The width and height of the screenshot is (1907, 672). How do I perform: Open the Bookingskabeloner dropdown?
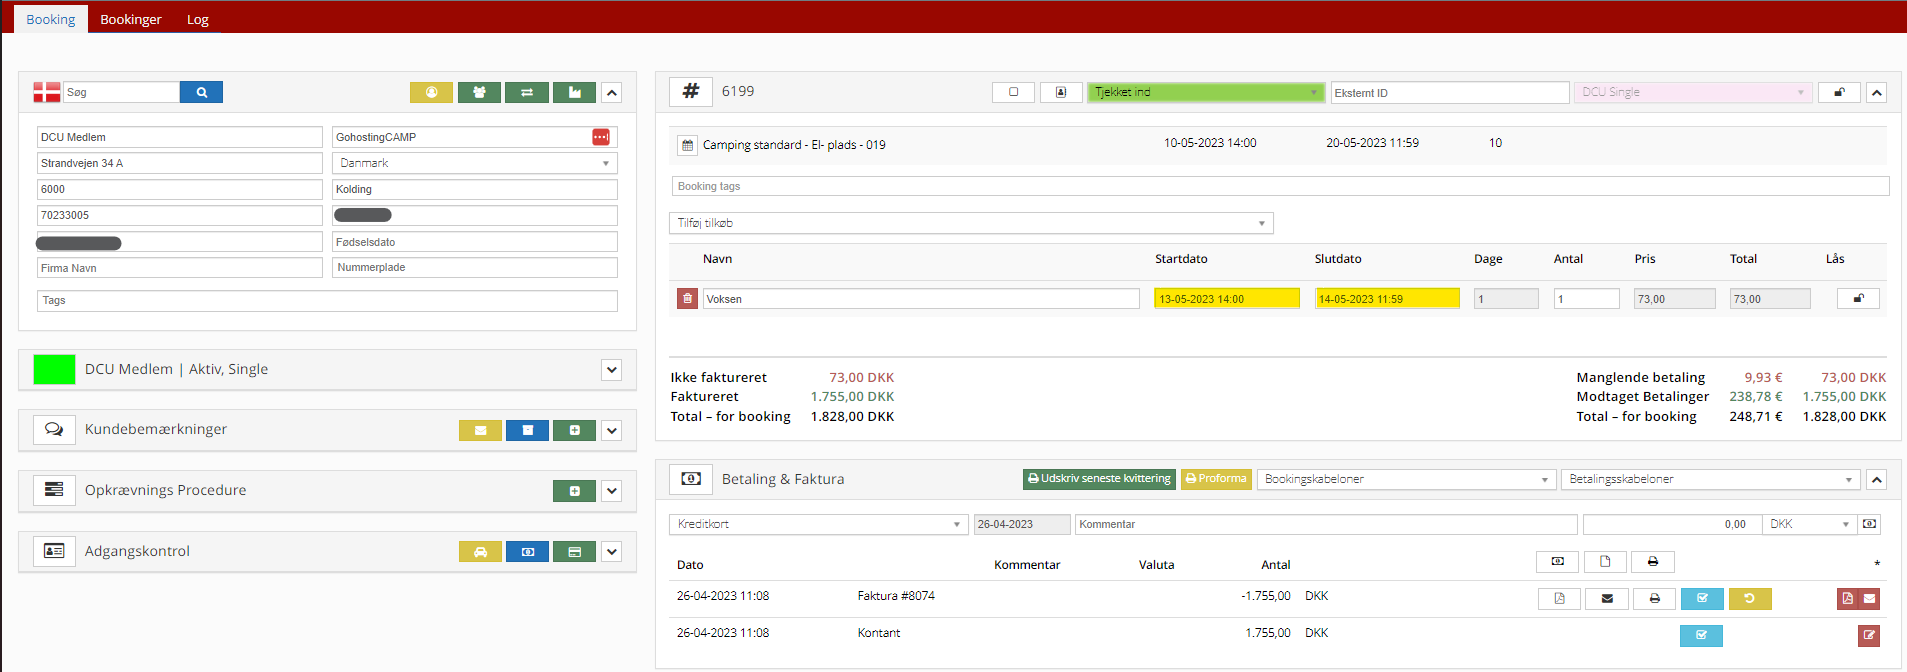(1406, 479)
